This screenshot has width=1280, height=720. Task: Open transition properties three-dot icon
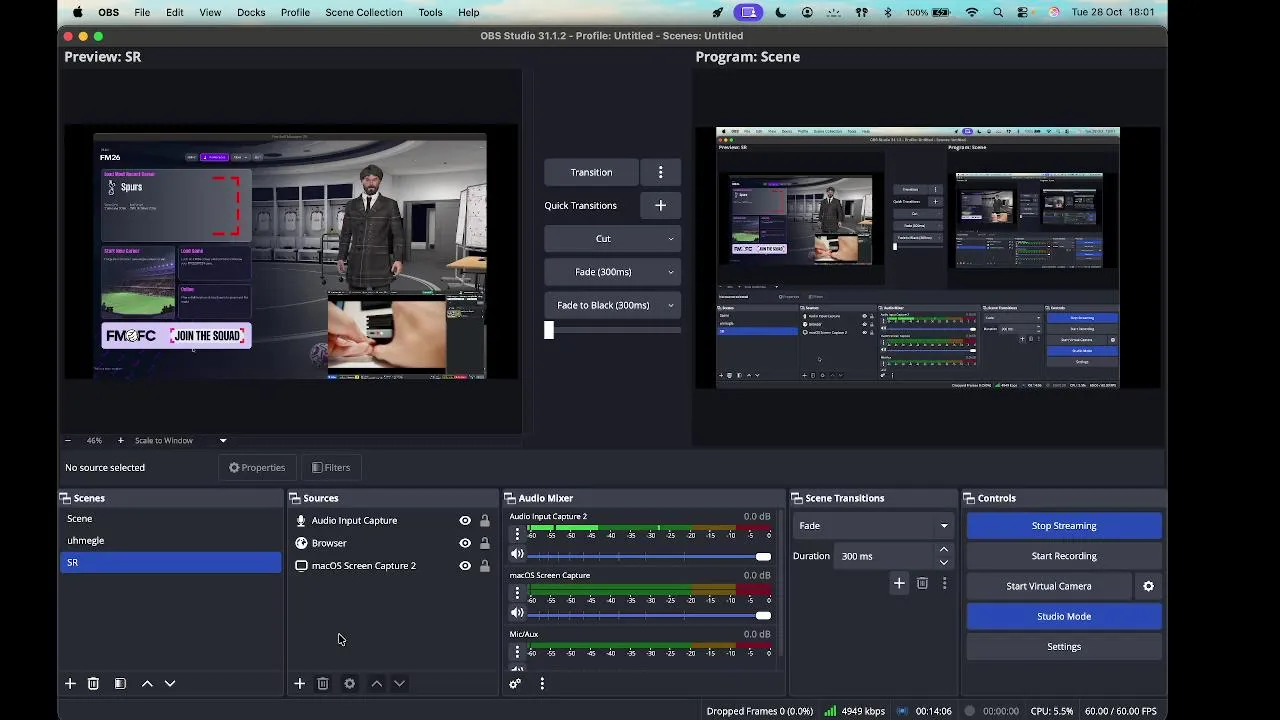pyautogui.click(x=944, y=583)
